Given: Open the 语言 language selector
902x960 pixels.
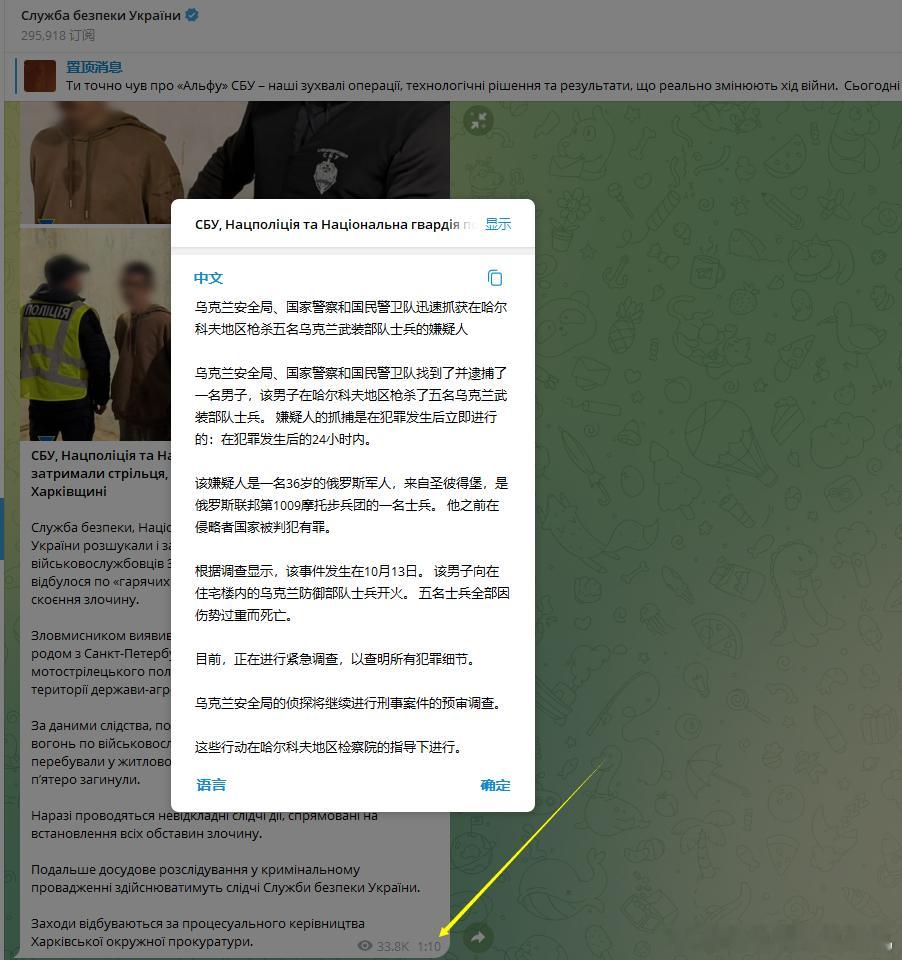Looking at the screenshot, I should point(211,785).
